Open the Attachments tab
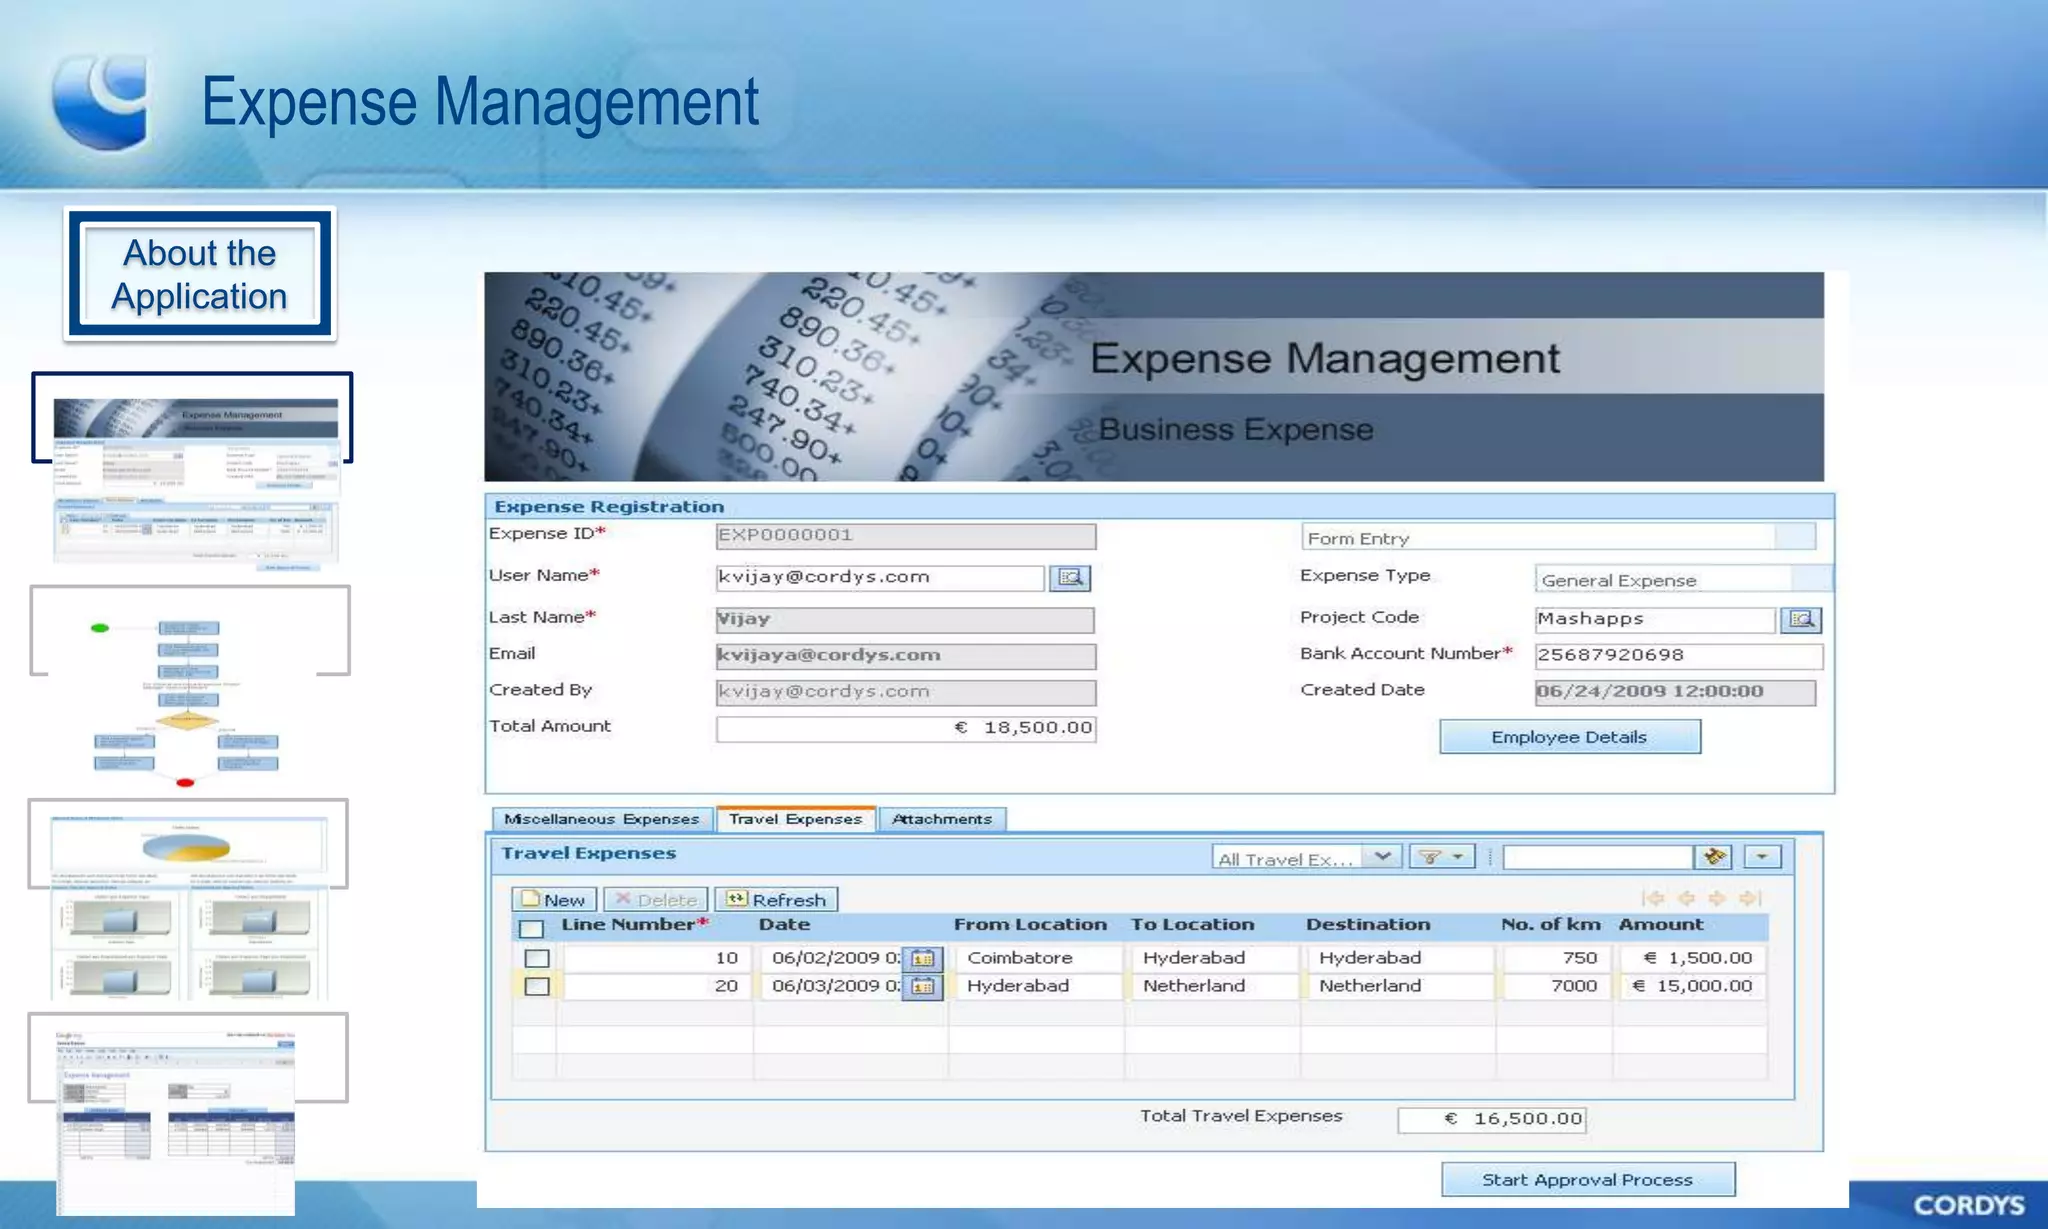2048x1229 pixels. coord(942,819)
